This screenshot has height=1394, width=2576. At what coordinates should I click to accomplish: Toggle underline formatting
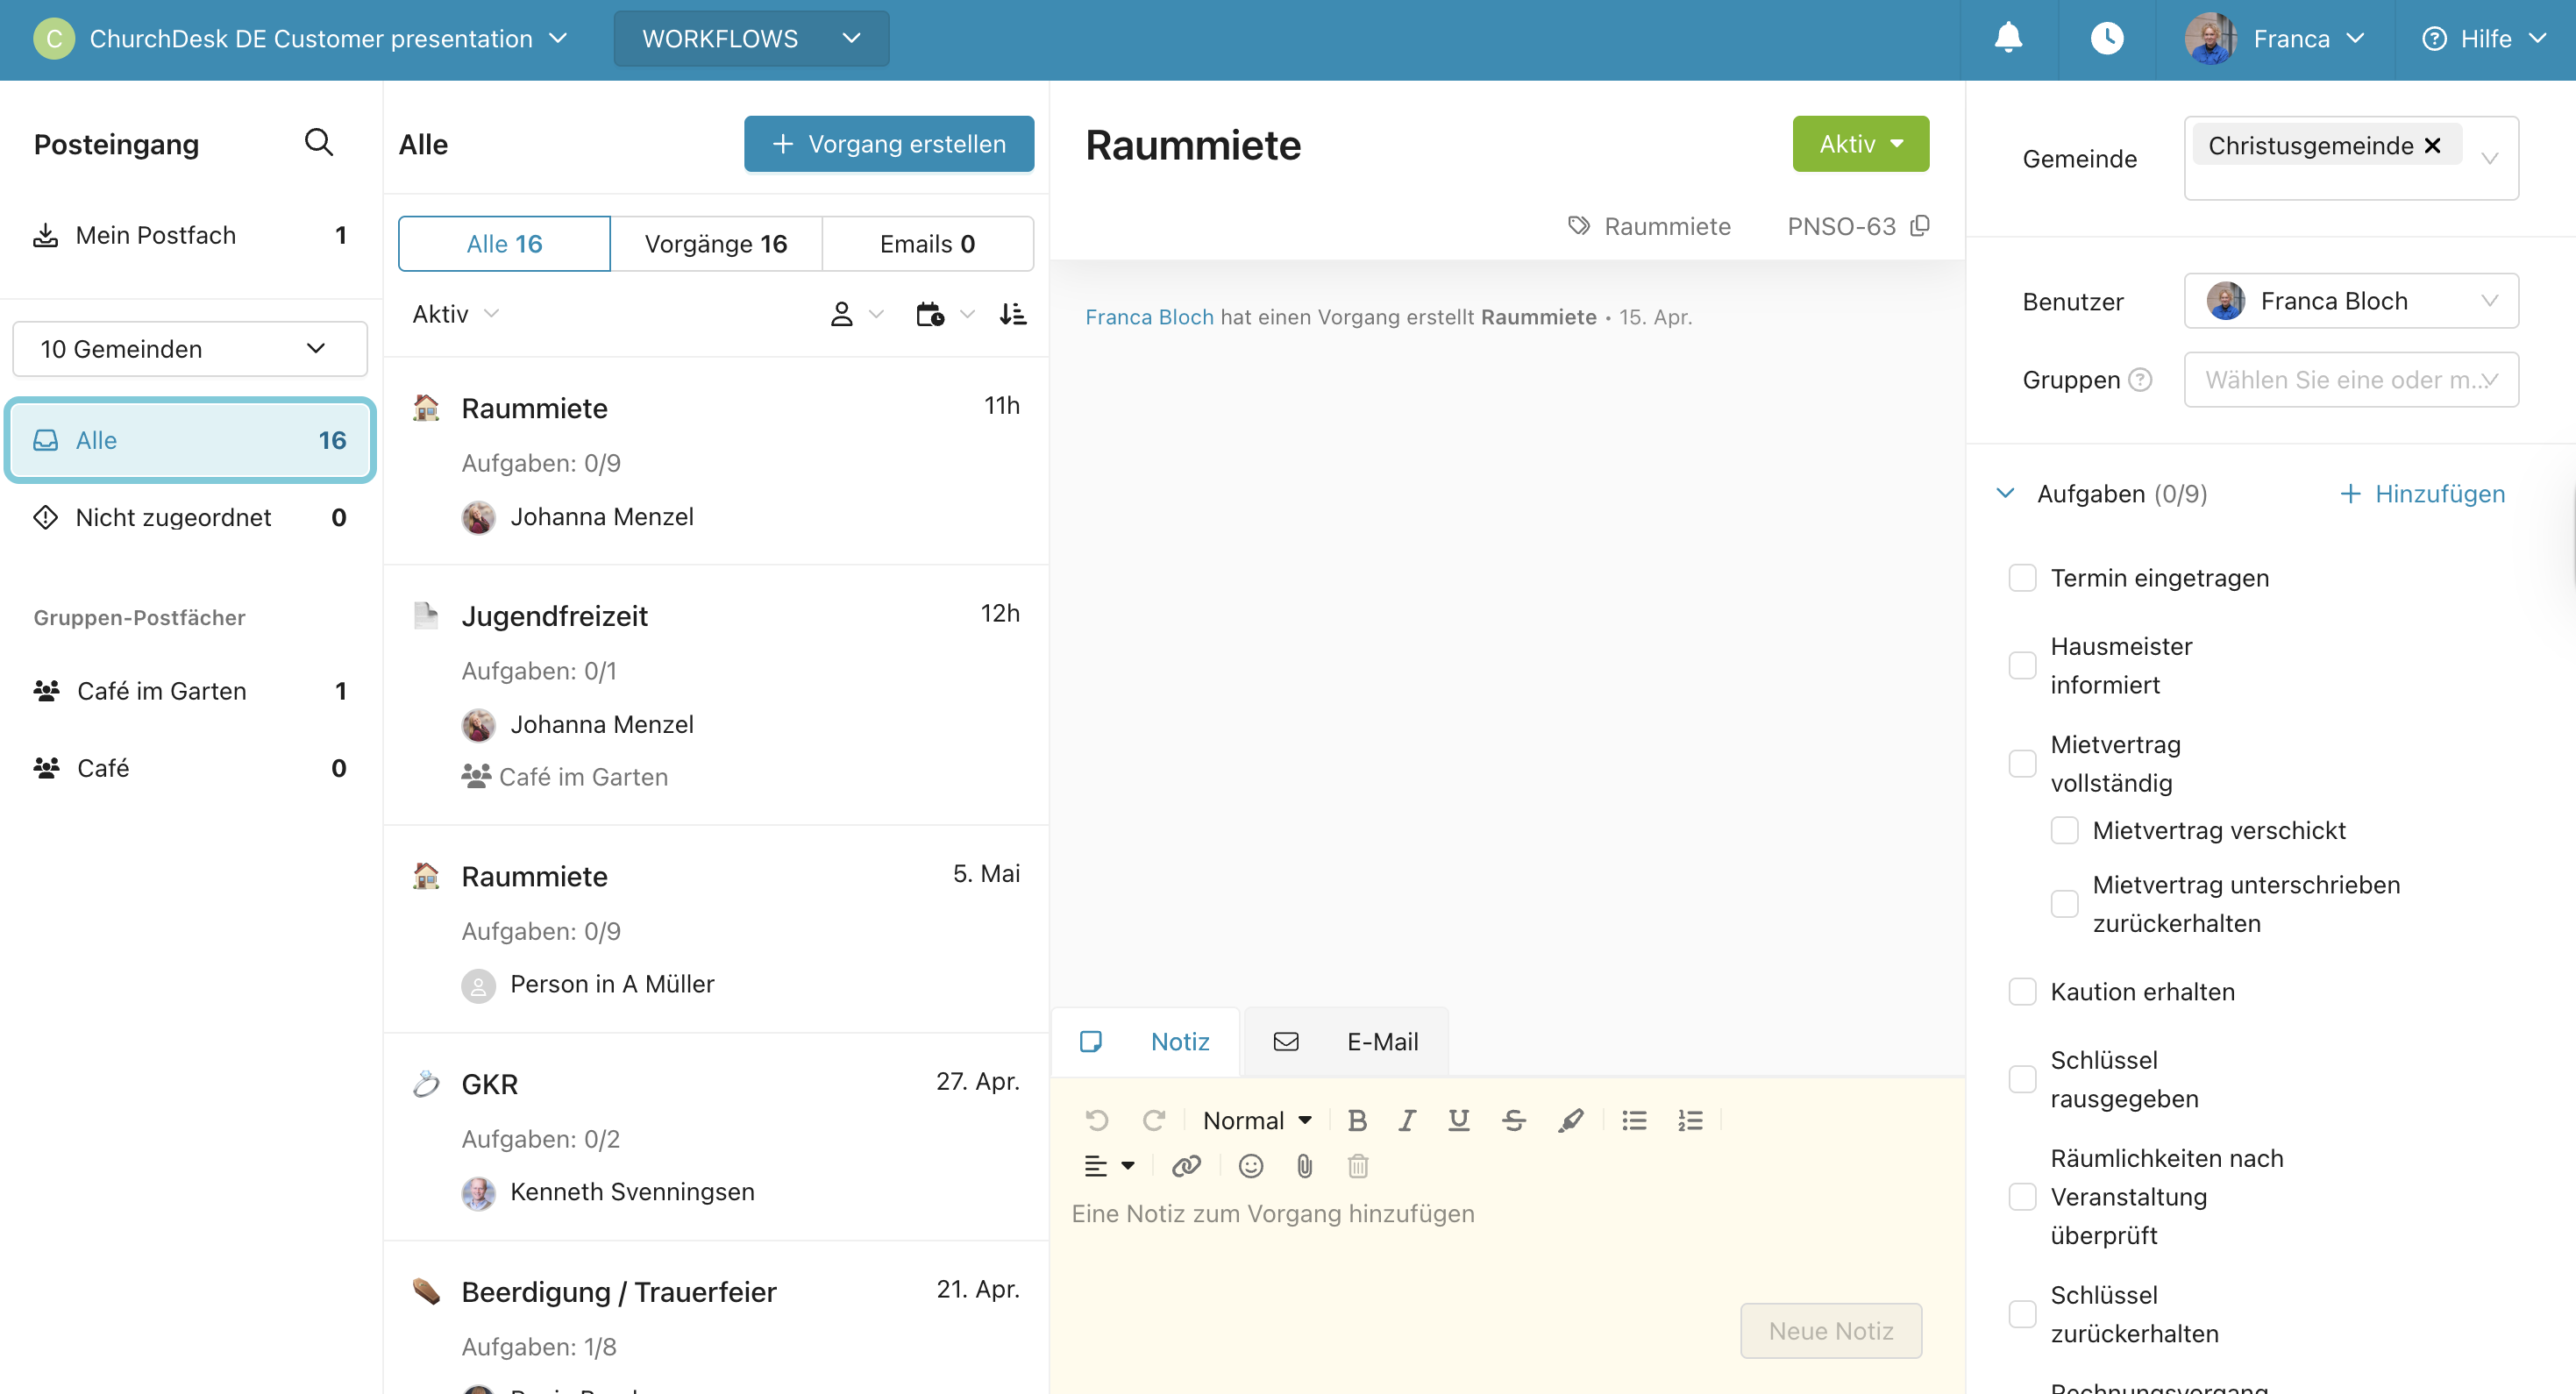click(1459, 1120)
